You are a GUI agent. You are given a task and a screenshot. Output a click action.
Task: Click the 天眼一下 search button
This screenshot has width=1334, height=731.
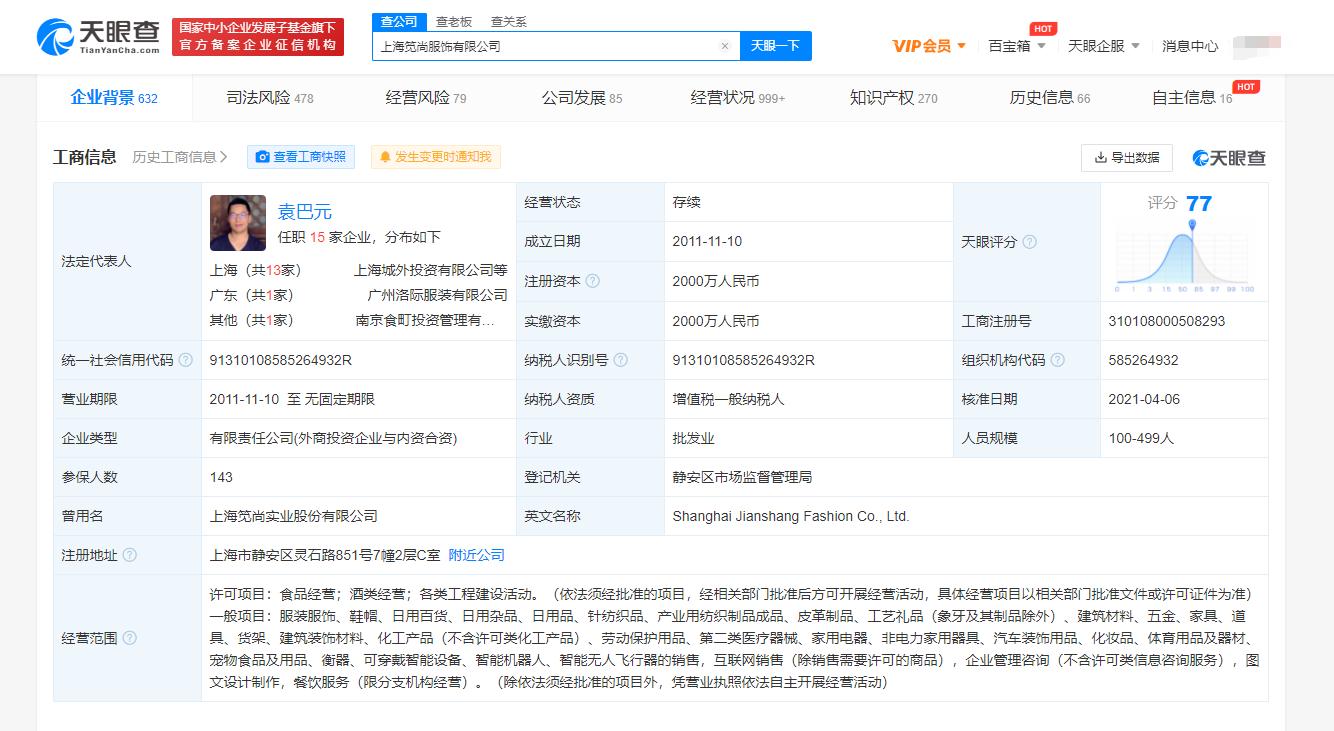(x=775, y=46)
